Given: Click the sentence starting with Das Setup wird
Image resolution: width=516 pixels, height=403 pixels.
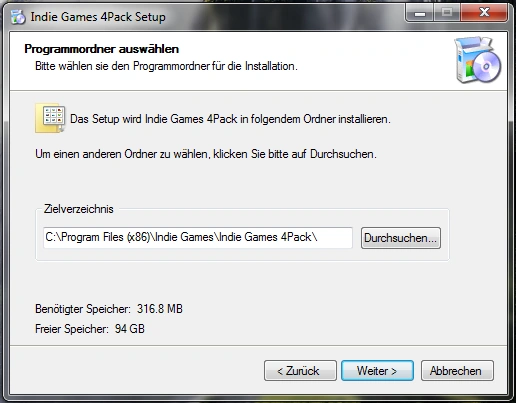Looking at the screenshot, I should tap(230, 119).
